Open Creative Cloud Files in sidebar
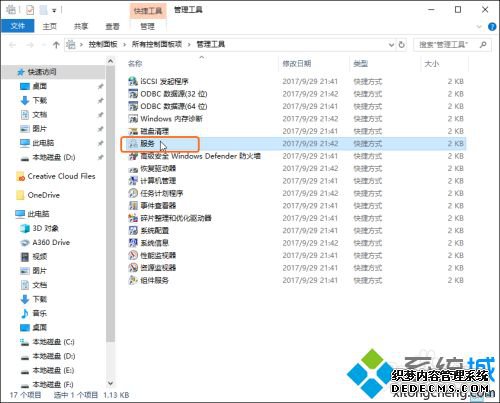 coord(61,176)
